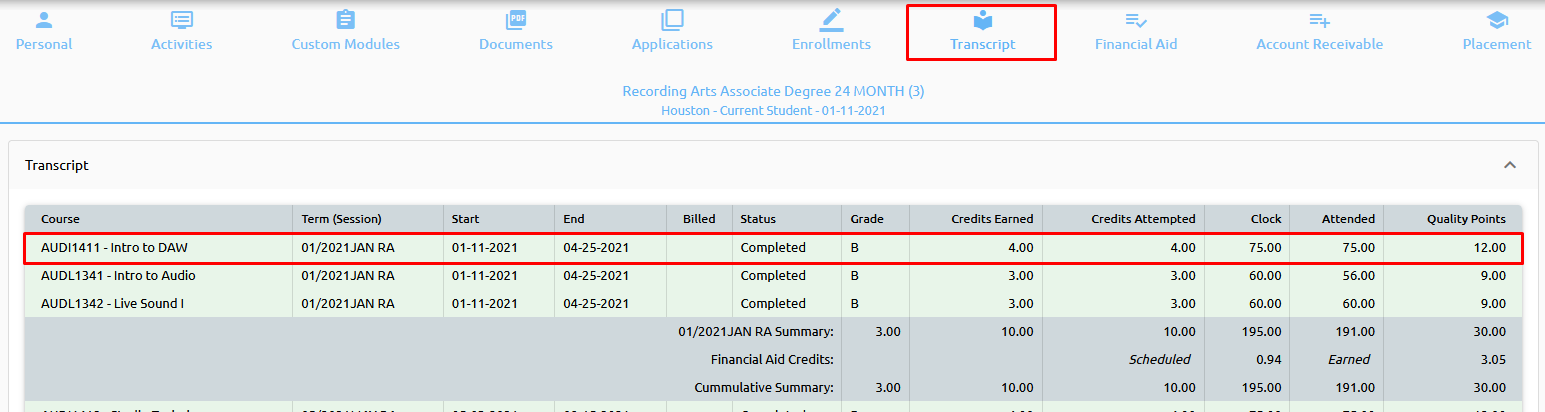This screenshot has height=412, width=1545.
Task: Click the Term (Session) column header
Action: [x=341, y=219]
